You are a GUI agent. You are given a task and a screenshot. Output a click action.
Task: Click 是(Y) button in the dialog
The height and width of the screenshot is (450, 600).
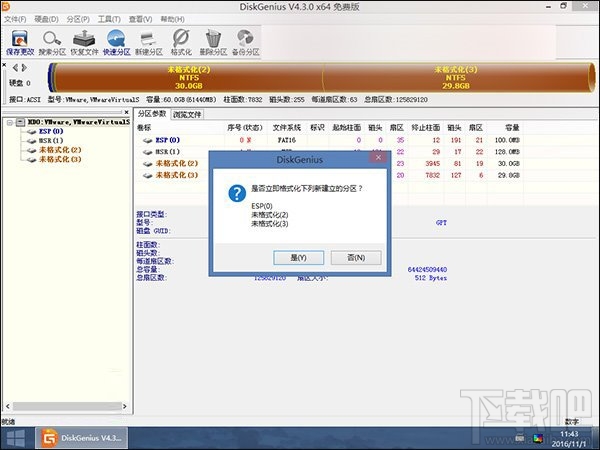point(298,258)
